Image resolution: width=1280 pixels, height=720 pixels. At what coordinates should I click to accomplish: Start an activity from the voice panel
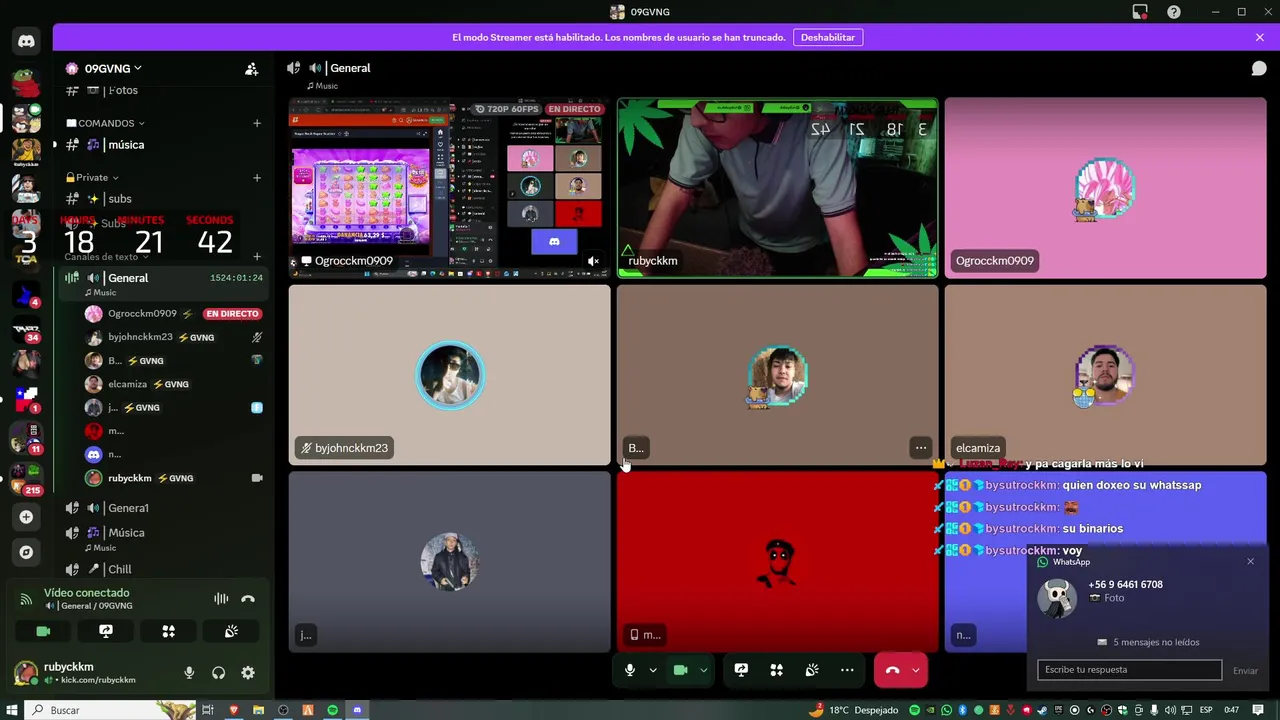(x=168, y=631)
